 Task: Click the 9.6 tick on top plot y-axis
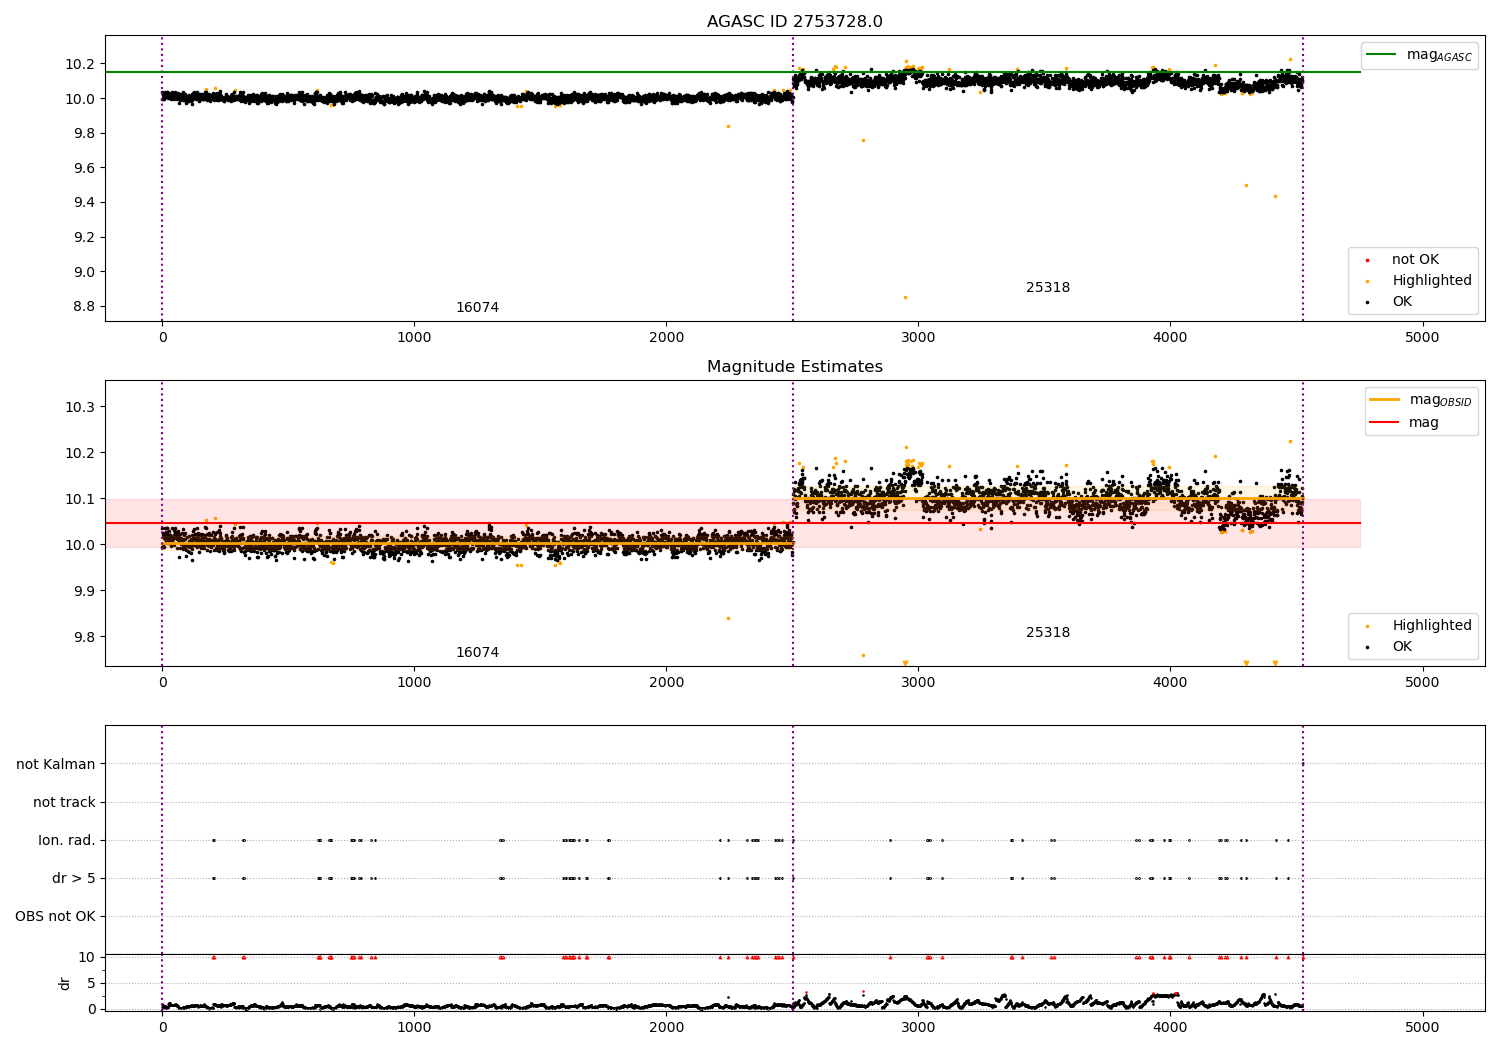84,168
